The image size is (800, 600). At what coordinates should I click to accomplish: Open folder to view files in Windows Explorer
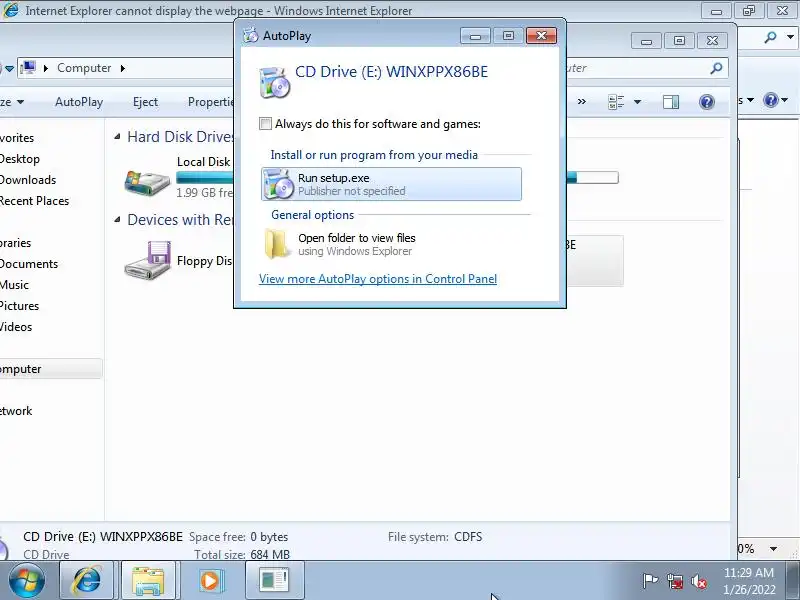(391, 244)
